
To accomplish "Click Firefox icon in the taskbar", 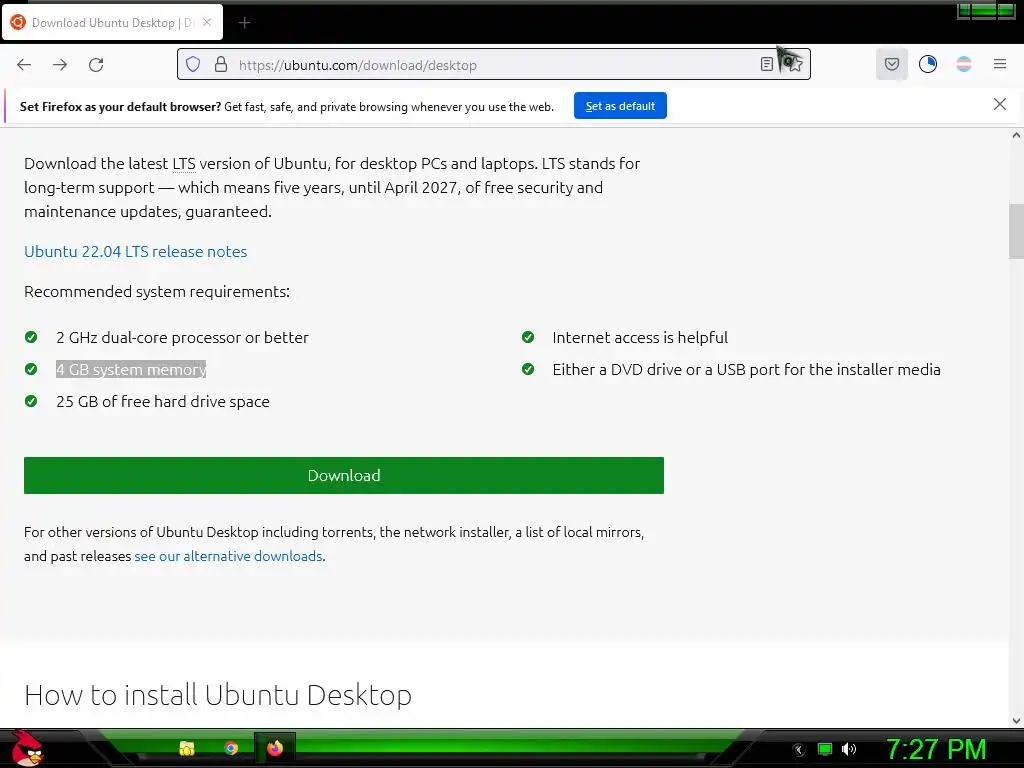I will [275, 748].
